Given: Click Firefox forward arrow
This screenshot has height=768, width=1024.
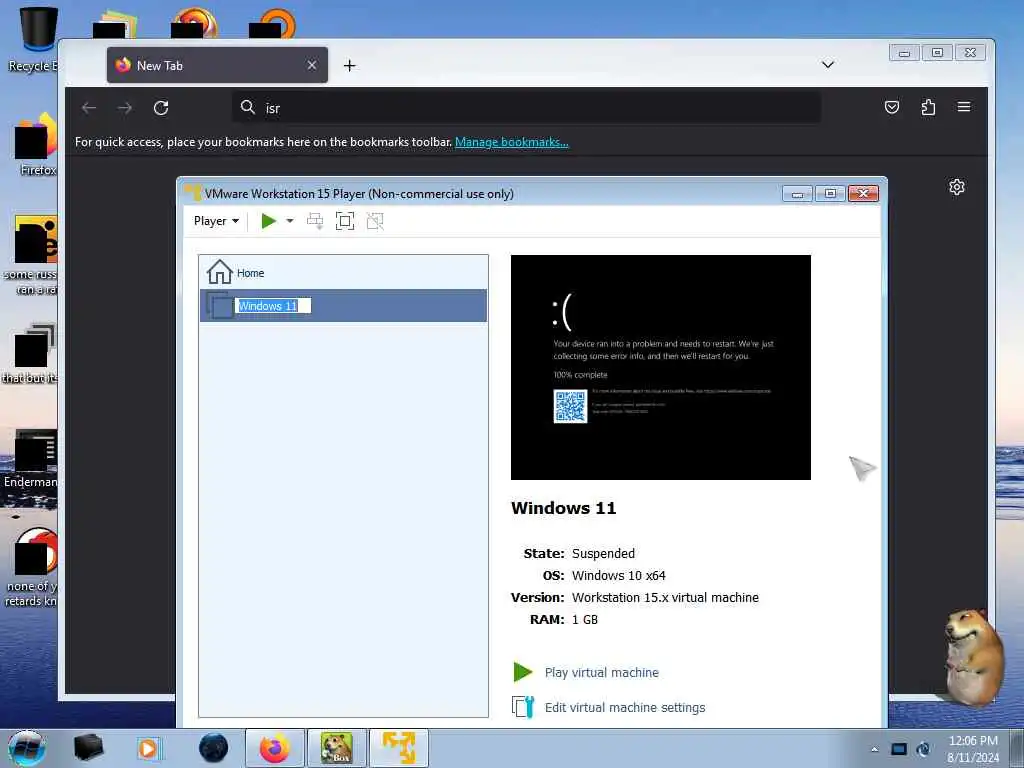Looking at the screenshot, I should [x=125, y=108].
